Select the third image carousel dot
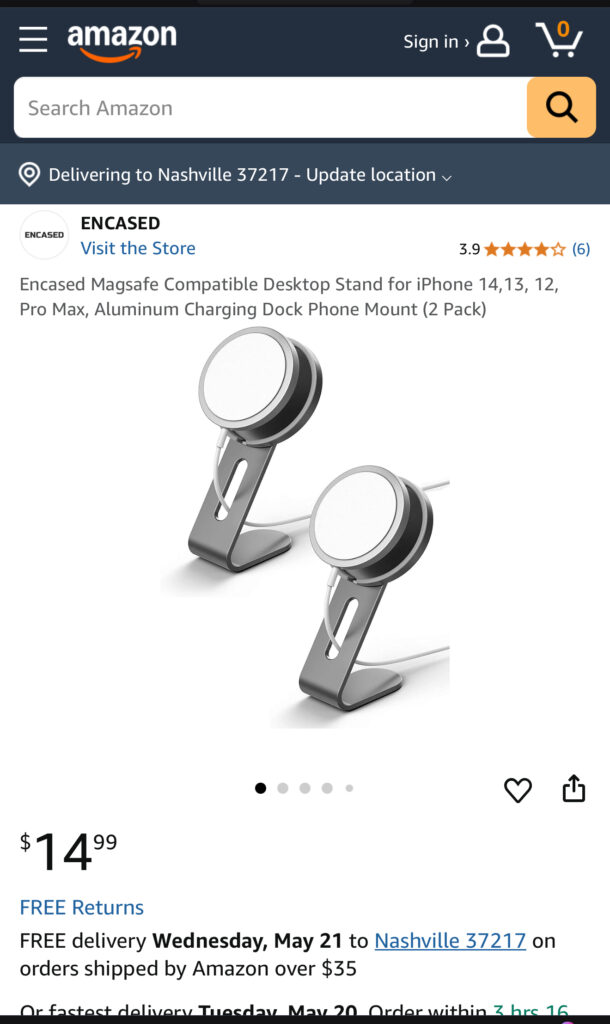Image resolution: width=610 pixels, height=1024 pixels. coord(305,788)
